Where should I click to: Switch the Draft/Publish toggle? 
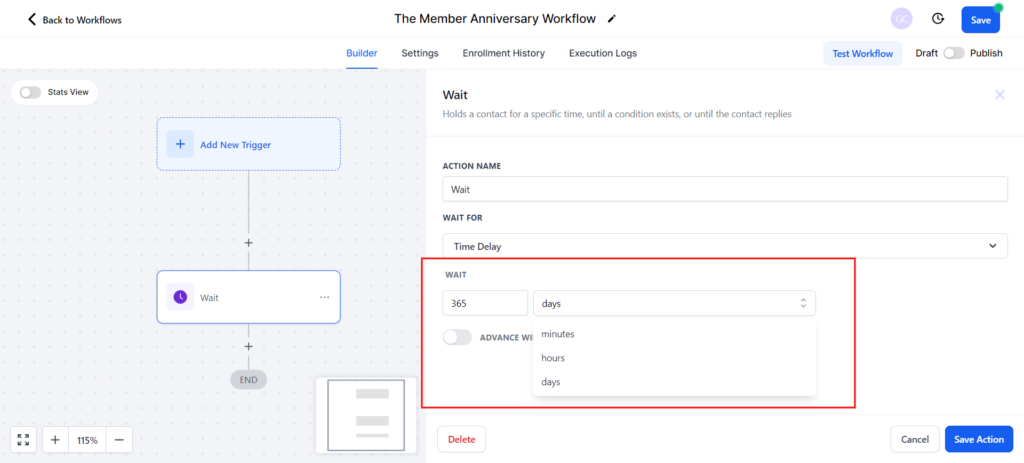(x=953, y=53)
